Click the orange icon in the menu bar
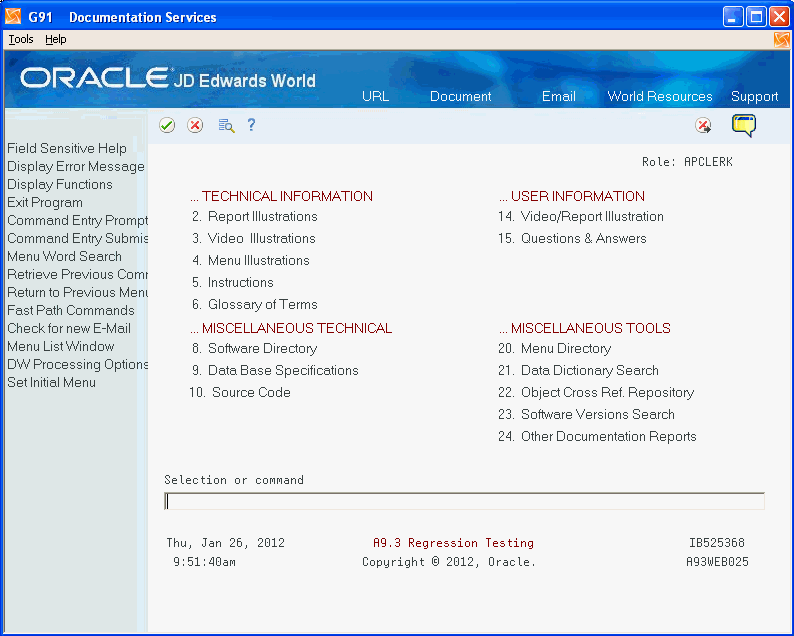 tap(781, 39)
